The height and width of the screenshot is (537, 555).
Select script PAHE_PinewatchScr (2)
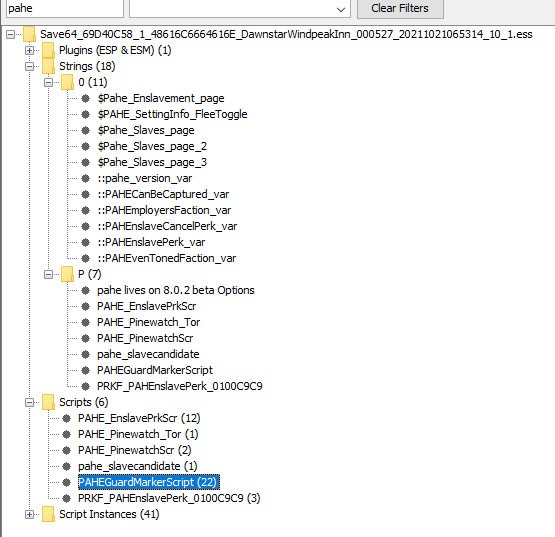click(135, 450)
